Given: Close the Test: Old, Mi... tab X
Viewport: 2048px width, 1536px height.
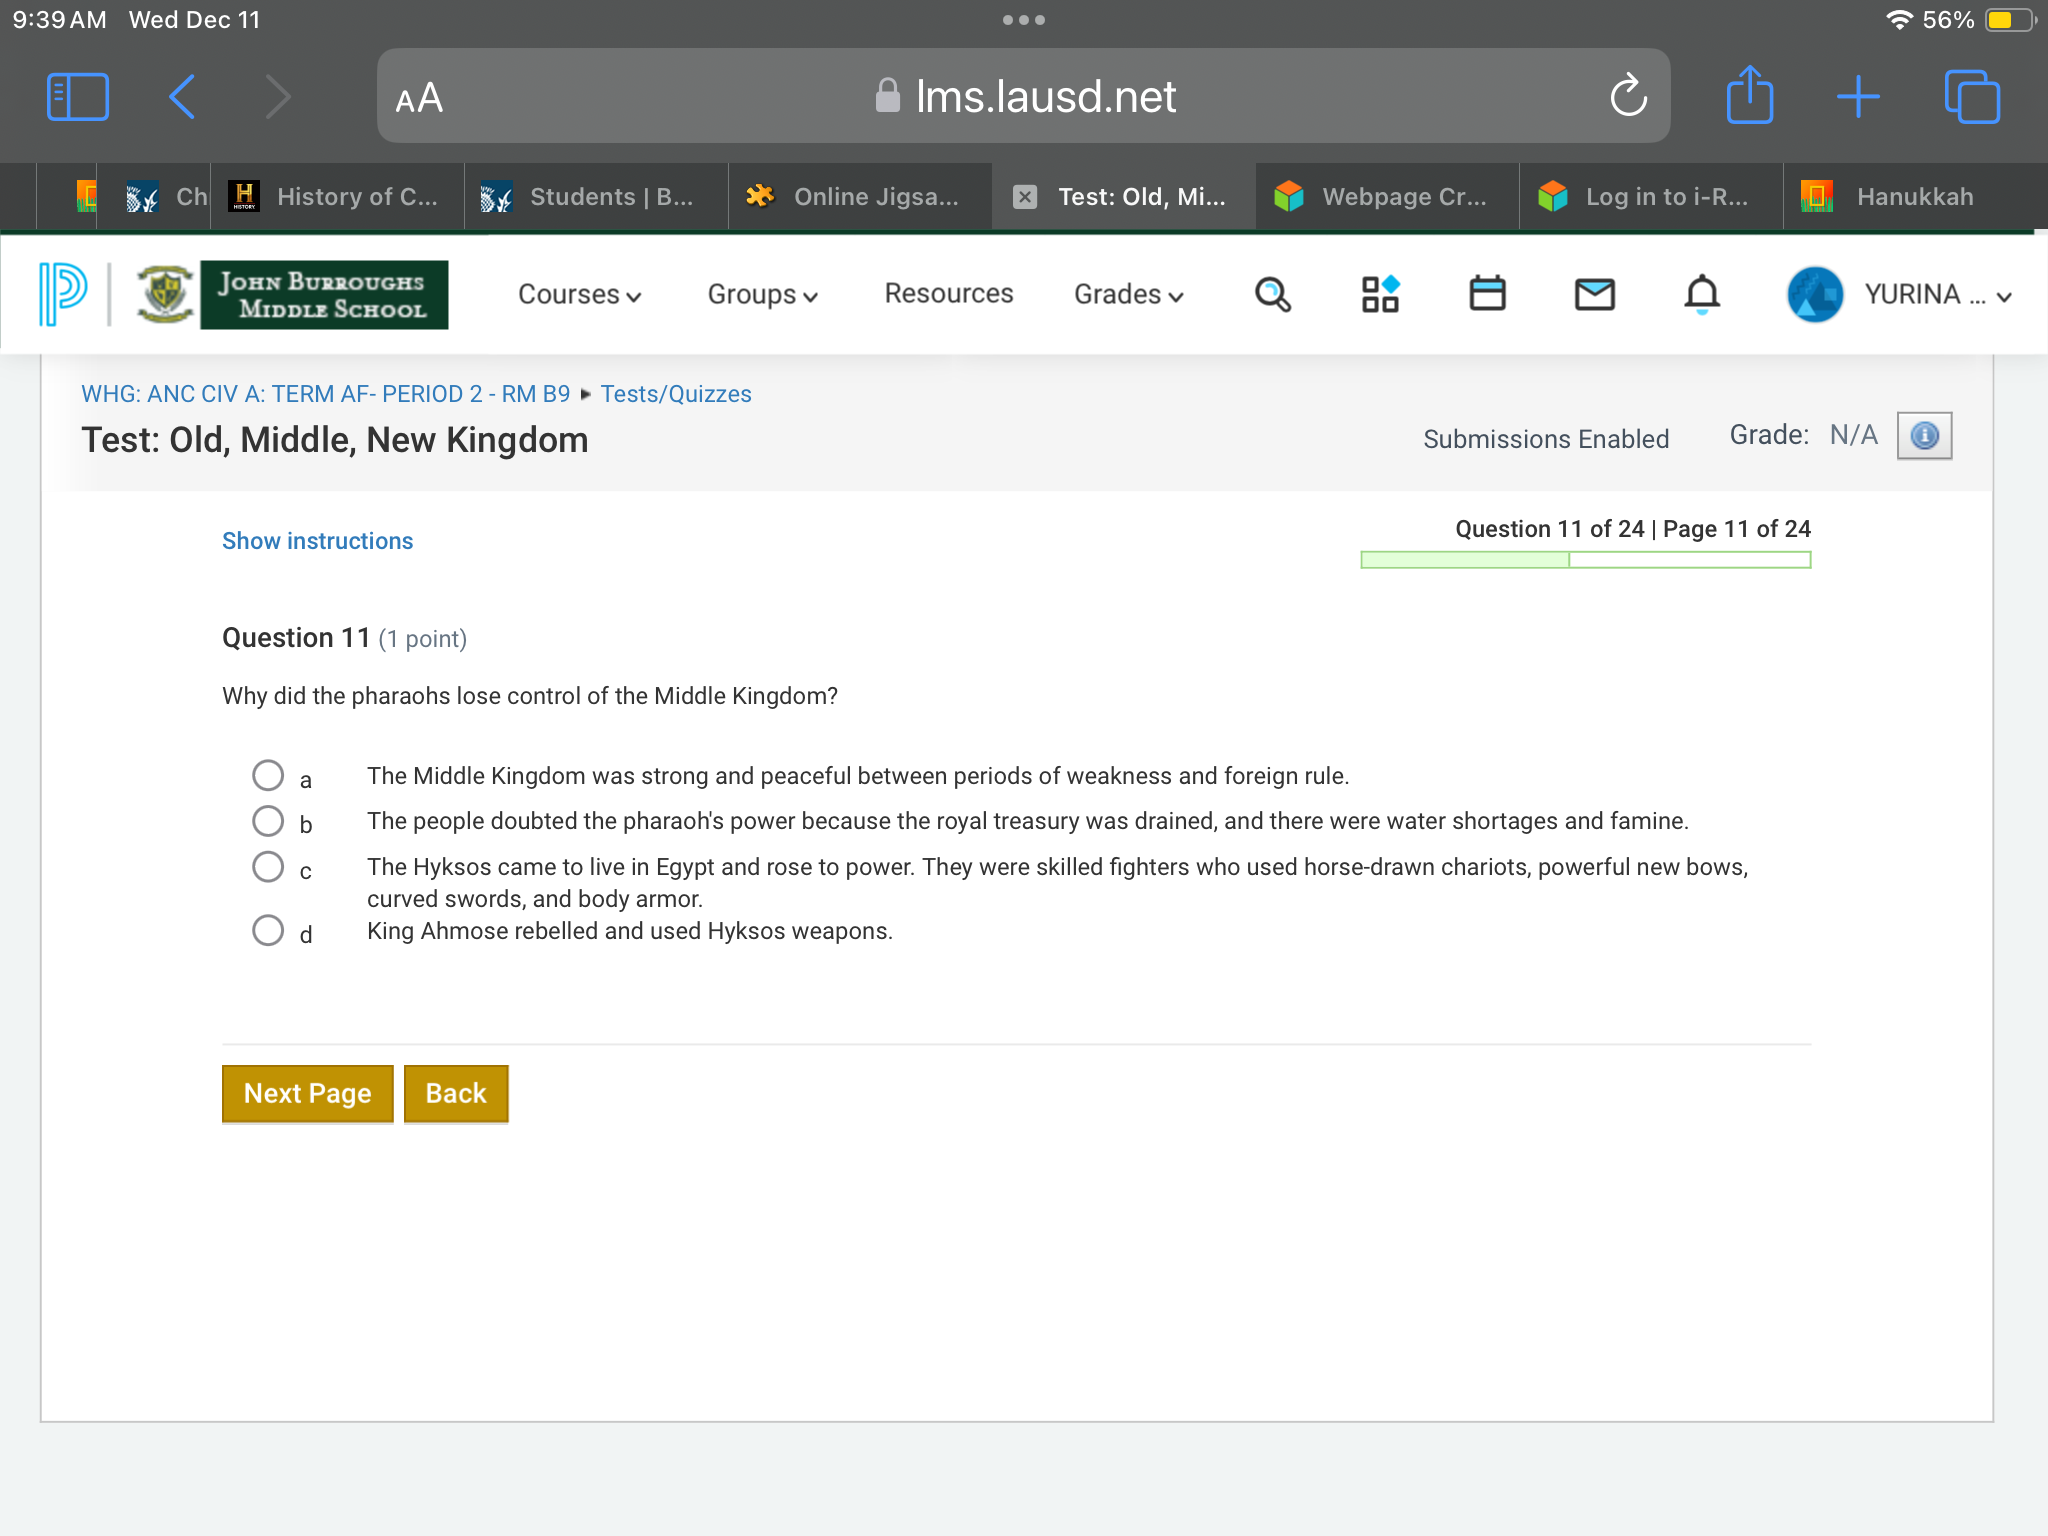Looking at the screenshot, I should click(1024, 197).
